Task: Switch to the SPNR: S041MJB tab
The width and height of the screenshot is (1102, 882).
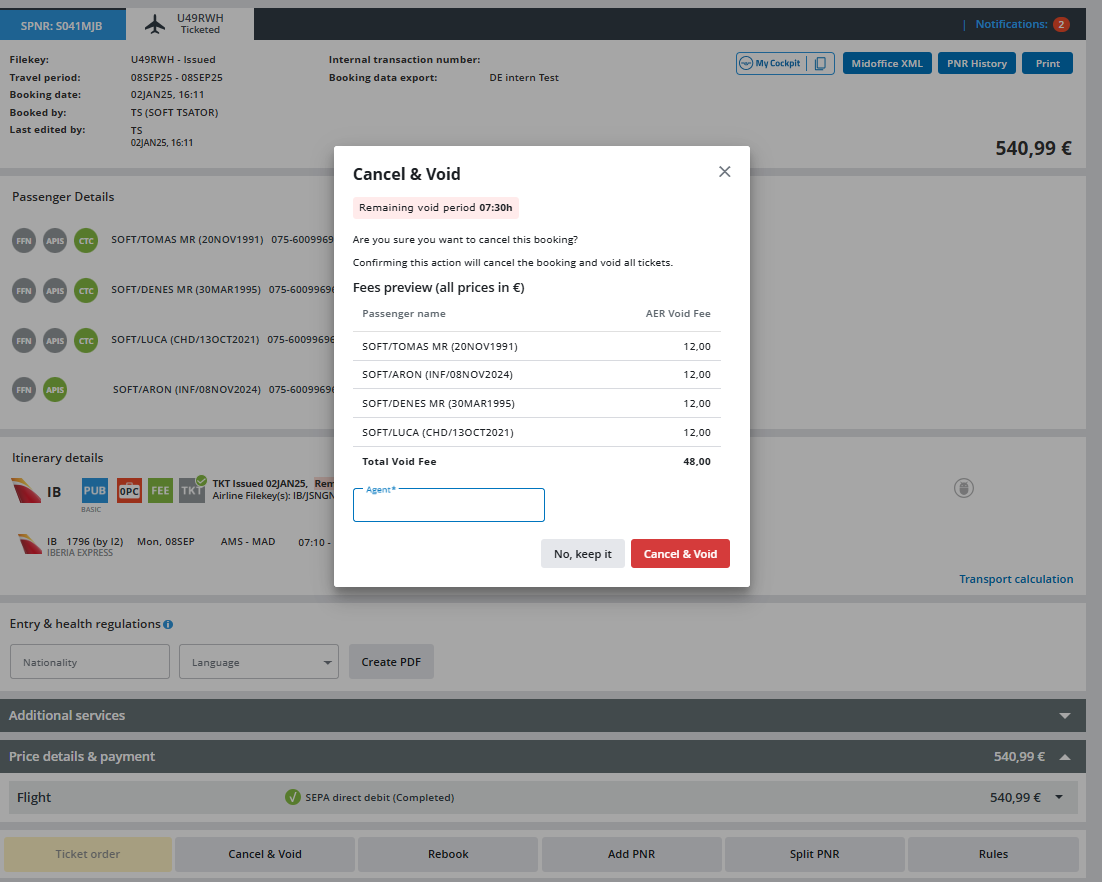Action: pyautogui.click(x=64, y=25)
